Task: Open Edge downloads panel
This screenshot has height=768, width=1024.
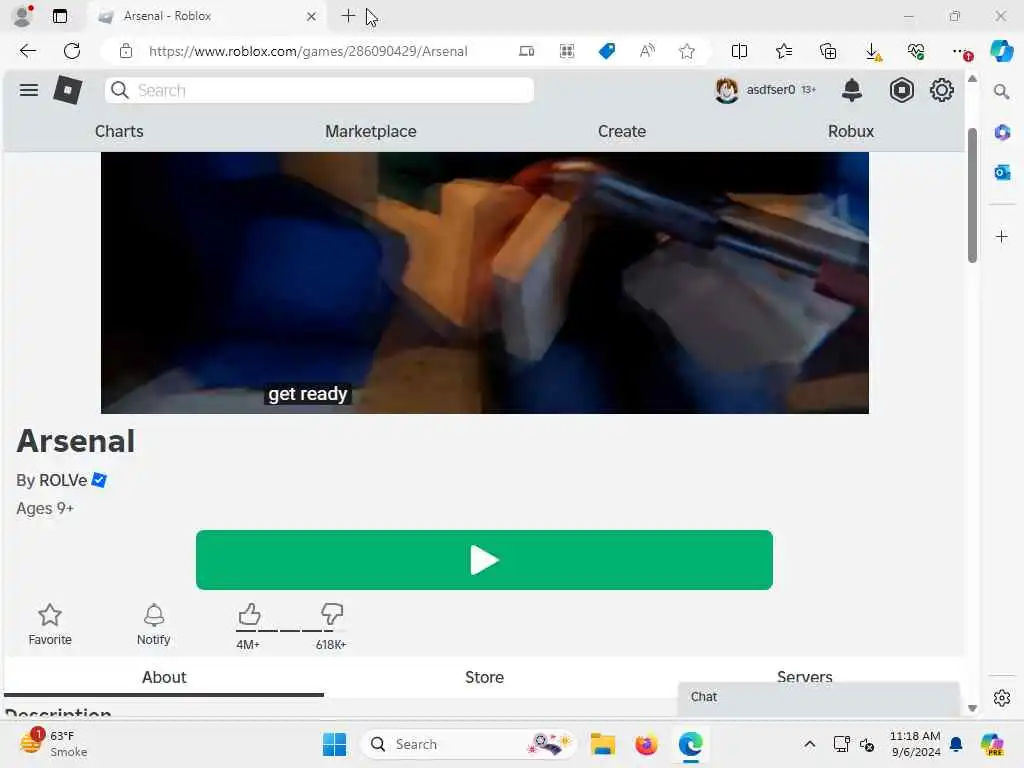Action: pos(872,51)
